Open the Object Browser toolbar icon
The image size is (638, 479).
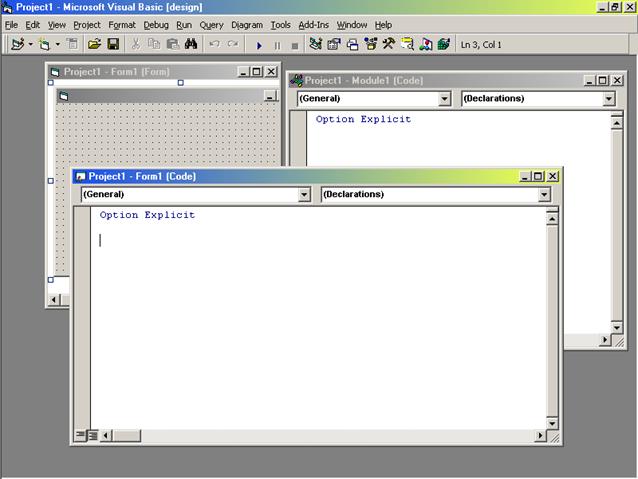[370, 44]
